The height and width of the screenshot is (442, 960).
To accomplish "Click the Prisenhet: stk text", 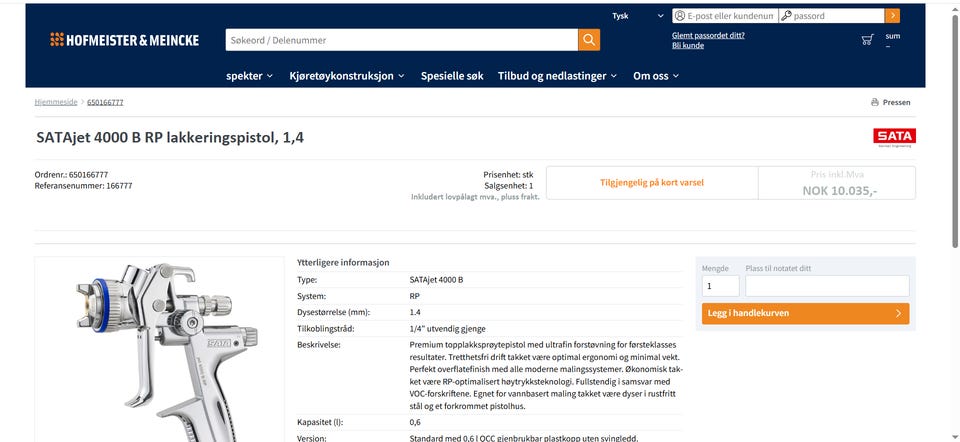I will tap(508, 174).
